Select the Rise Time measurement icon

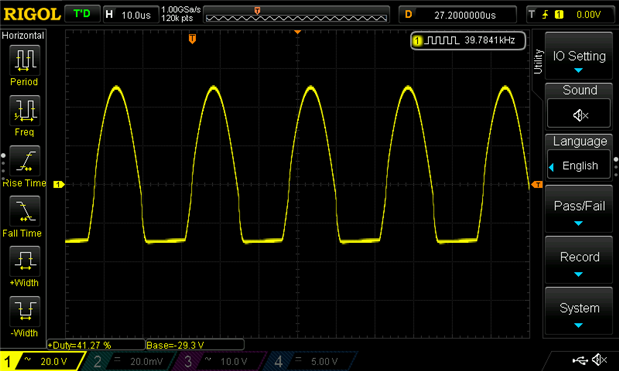point(24,161)
